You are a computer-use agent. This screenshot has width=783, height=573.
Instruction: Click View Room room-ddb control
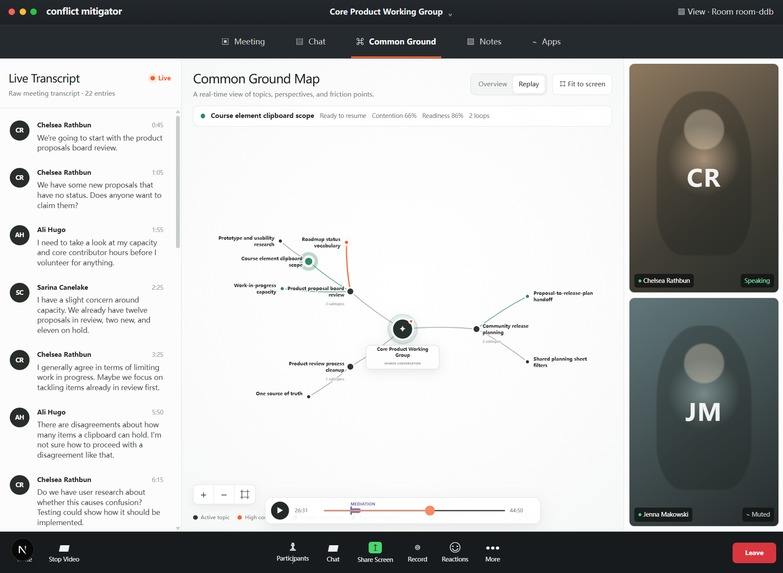(x=725, y=11)
